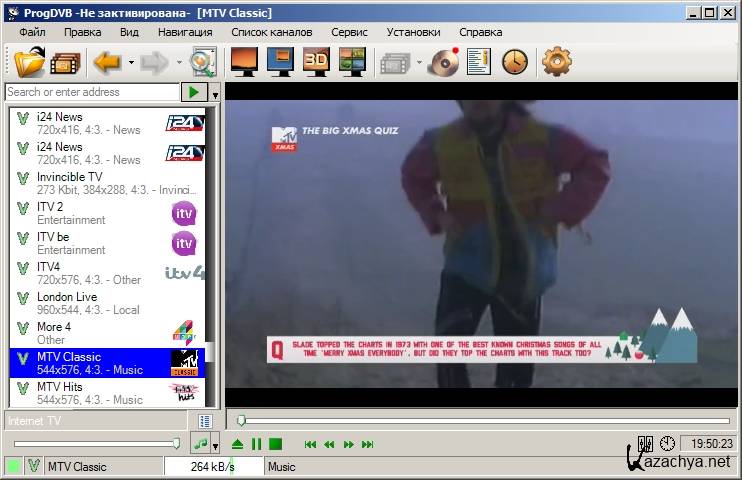Viewport: 742px width, 480px height.
Task: Click the search or enter address field
Action: 90,92
